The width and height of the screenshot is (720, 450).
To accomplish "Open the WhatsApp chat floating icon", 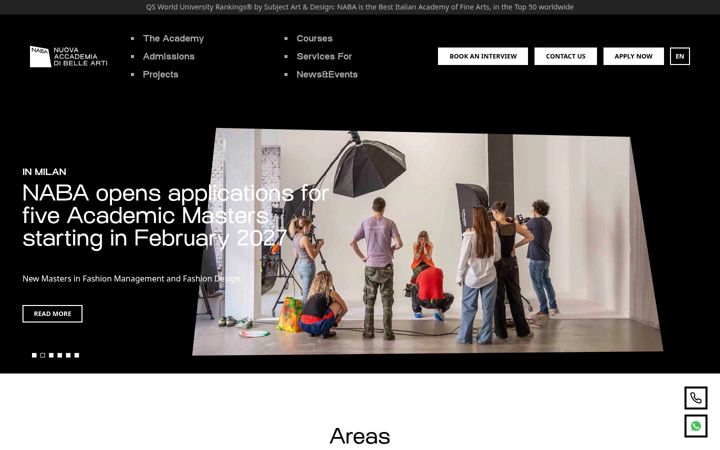I will point(696,426).
